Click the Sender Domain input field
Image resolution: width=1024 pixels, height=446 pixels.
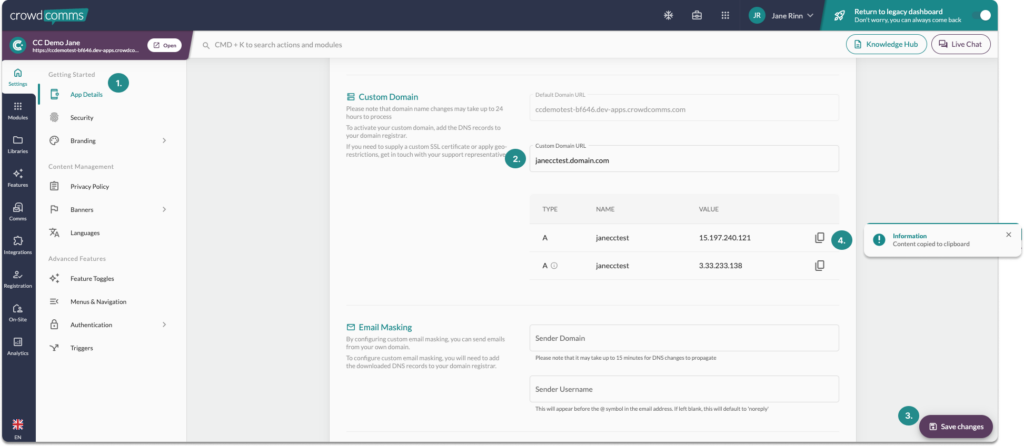pyautogui.click(x=684, y=338)
